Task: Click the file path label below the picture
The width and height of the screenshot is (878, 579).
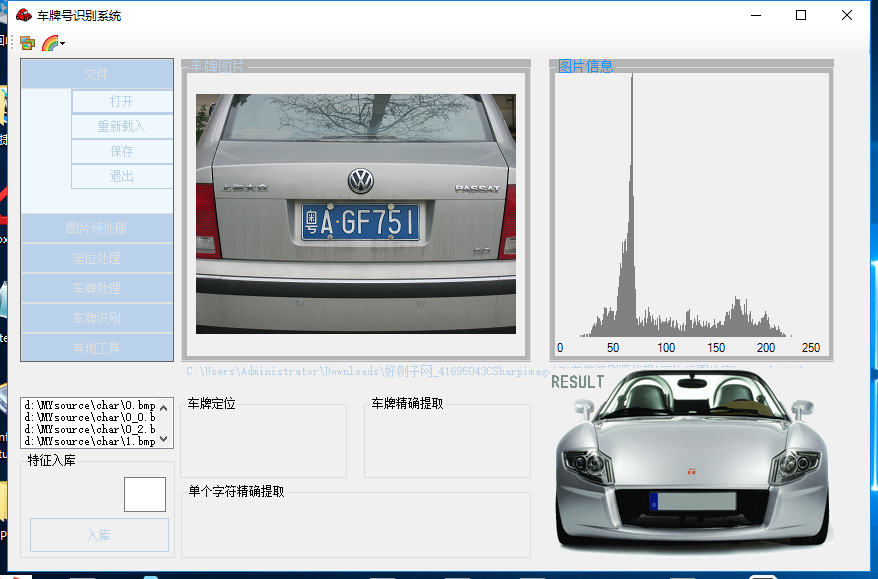Action: (x=367, y=371)
